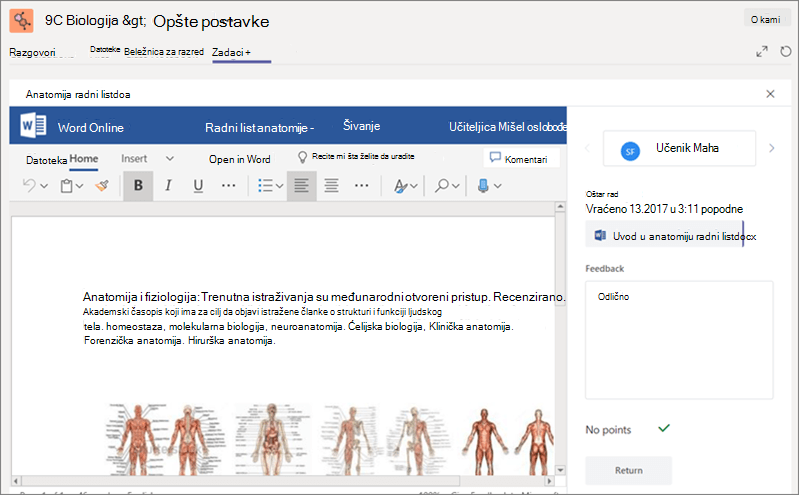
Task: Select the internal organs anatomy image
Action: point(273,439)
